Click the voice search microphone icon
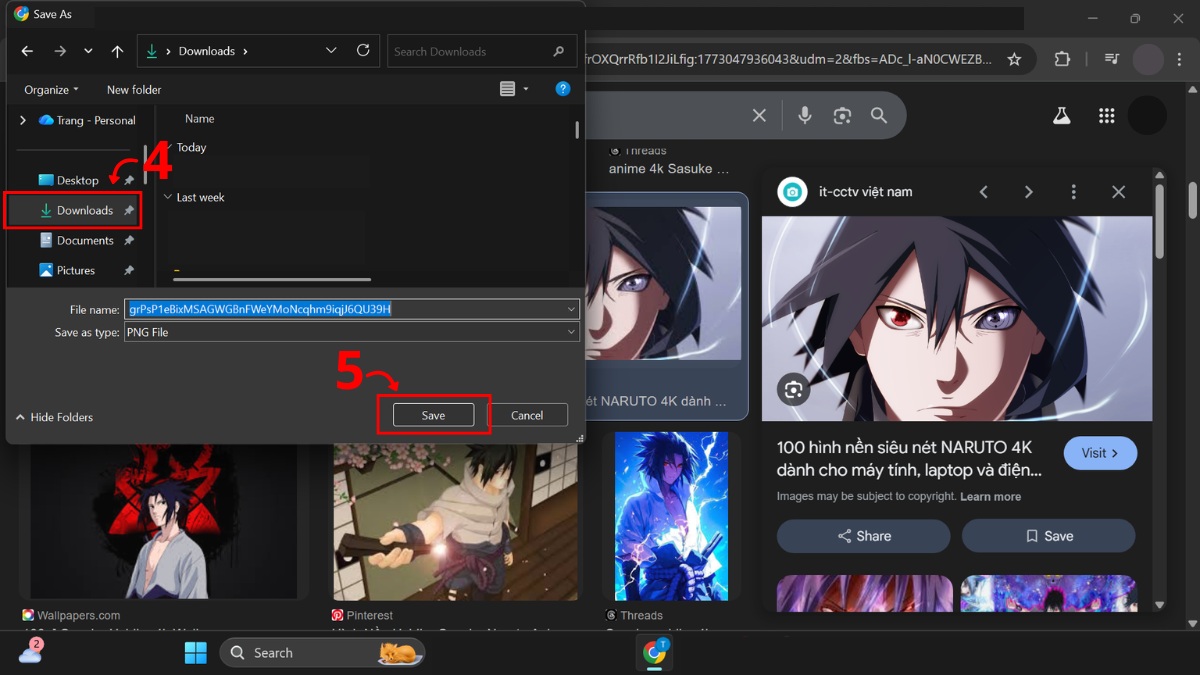The height and width of the screenshot is (675, 1200). coord(806,115)
